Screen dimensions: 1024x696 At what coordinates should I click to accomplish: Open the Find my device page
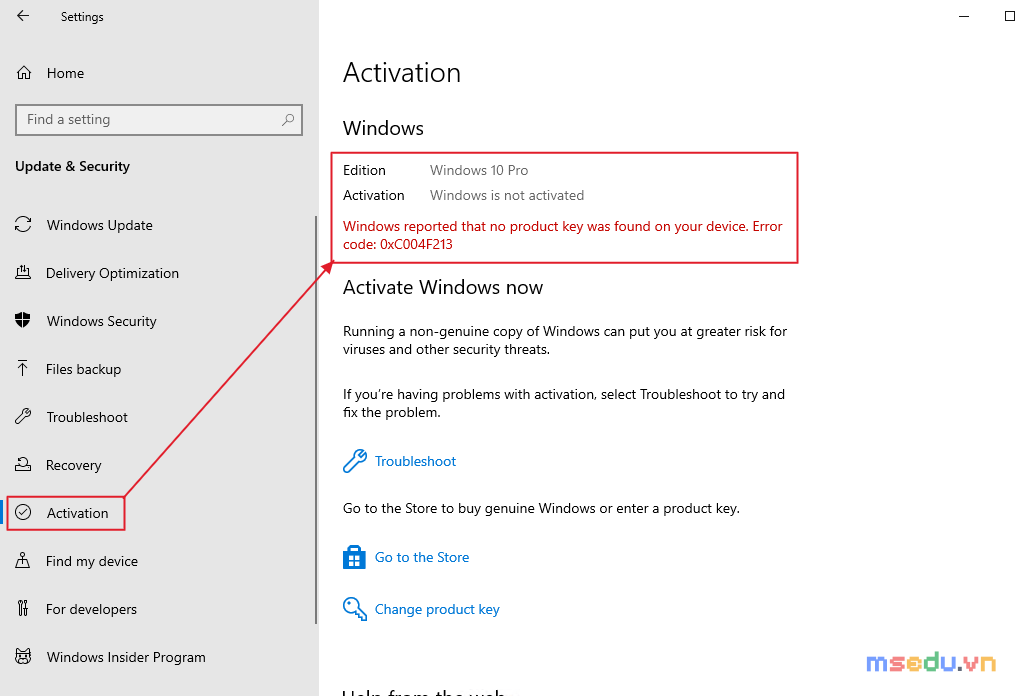click(x=92, y=561)
